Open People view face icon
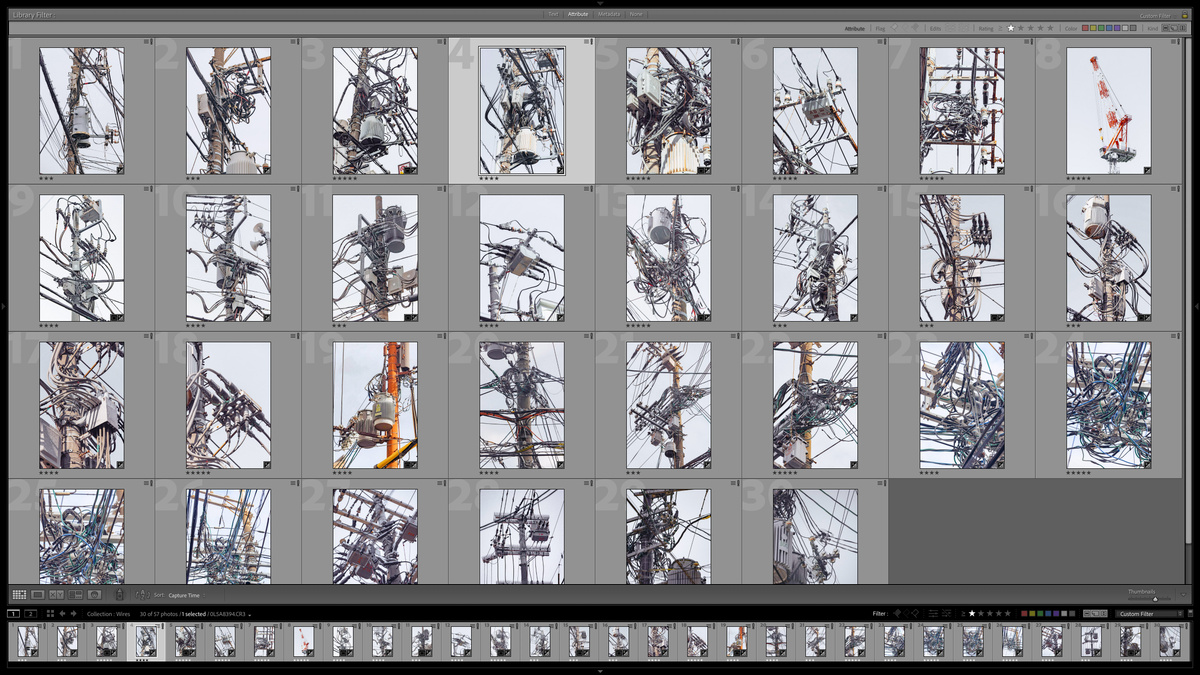Screen dimensions: 1200x675 (x=94, y=595)
